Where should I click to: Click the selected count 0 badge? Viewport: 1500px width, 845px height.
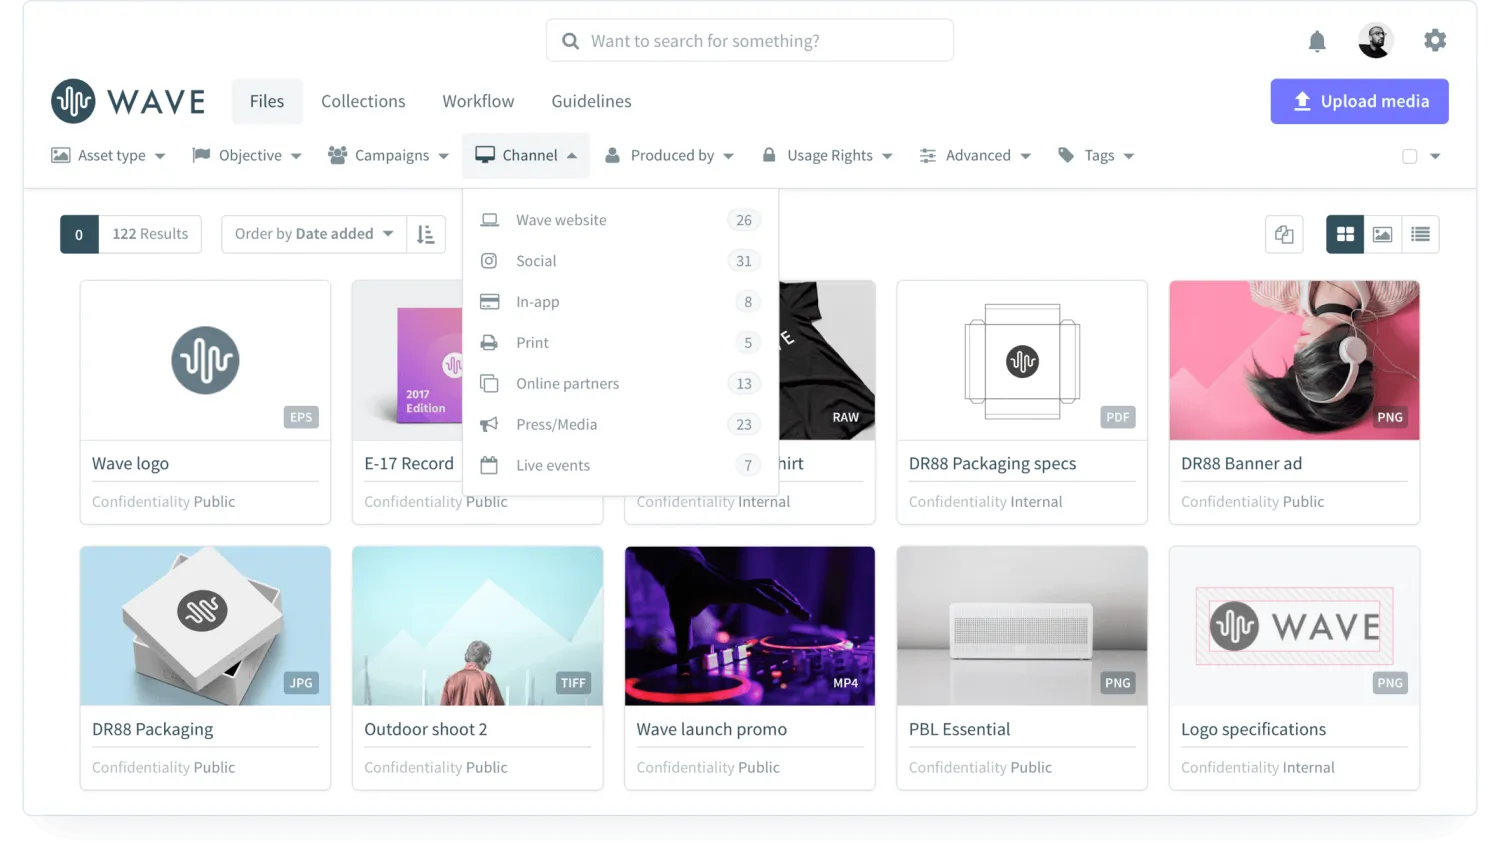tap(79, 234)
